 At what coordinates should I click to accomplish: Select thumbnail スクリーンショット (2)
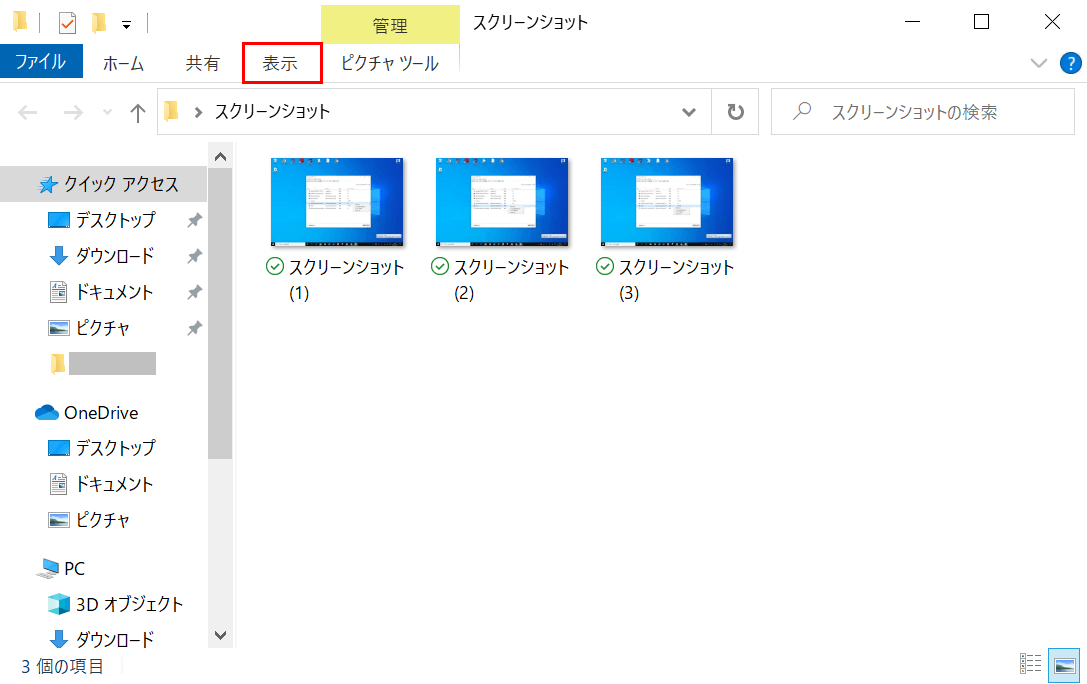click(502, 202)
